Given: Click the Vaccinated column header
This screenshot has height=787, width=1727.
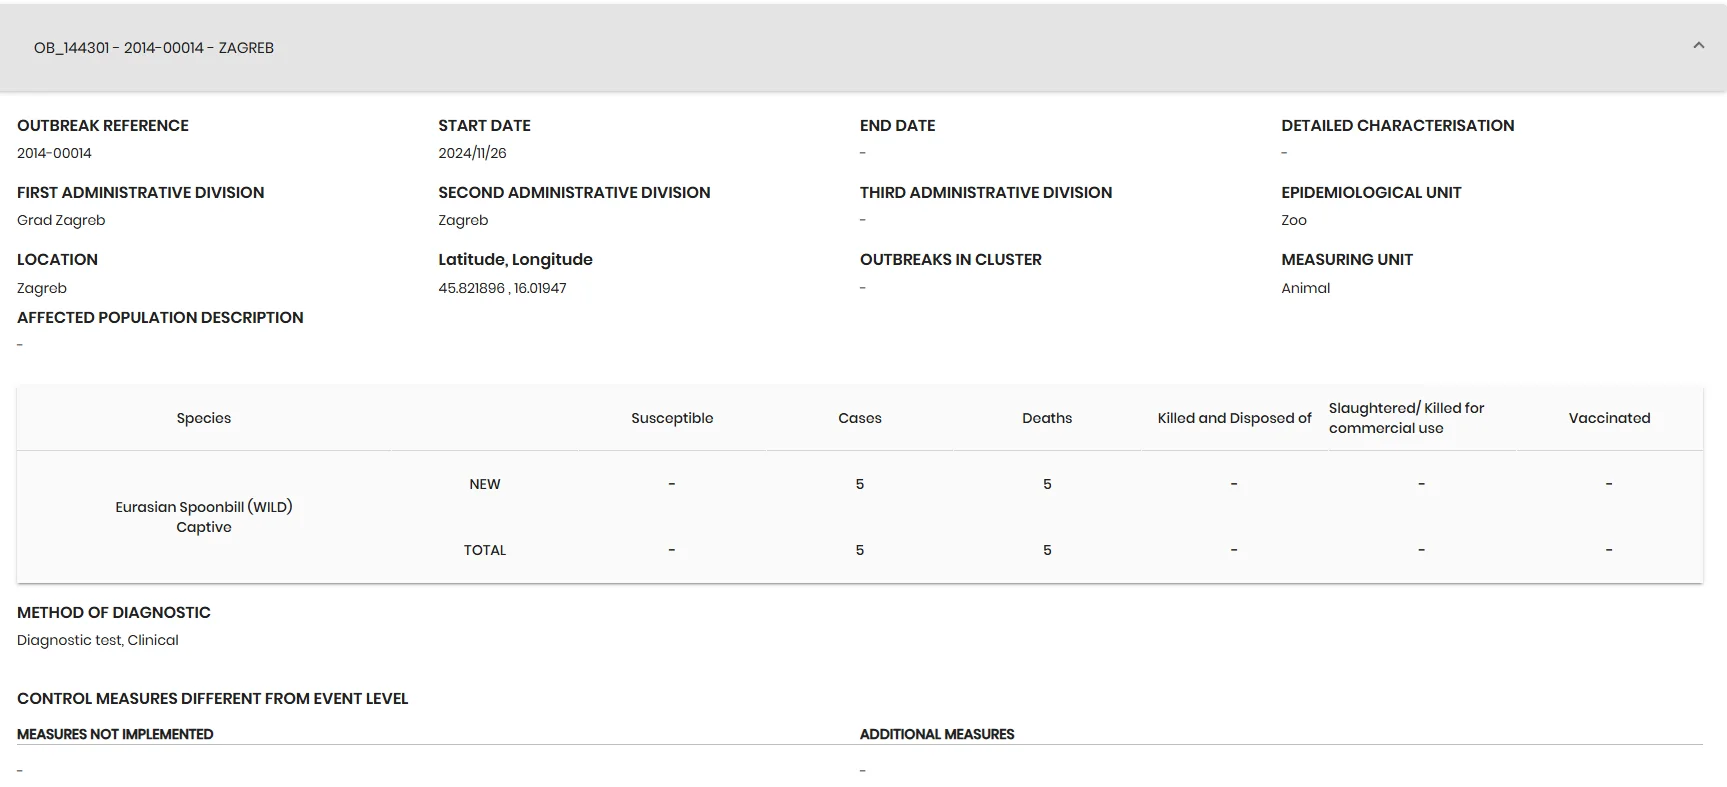Looking at the screenshot, I should [x=1609, y=418].
